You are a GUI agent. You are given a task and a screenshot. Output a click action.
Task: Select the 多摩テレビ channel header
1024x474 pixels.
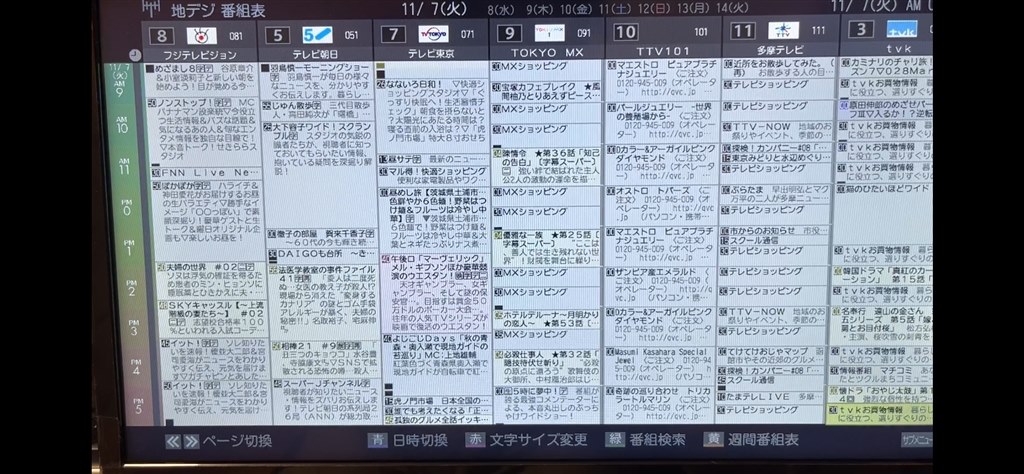780,50
